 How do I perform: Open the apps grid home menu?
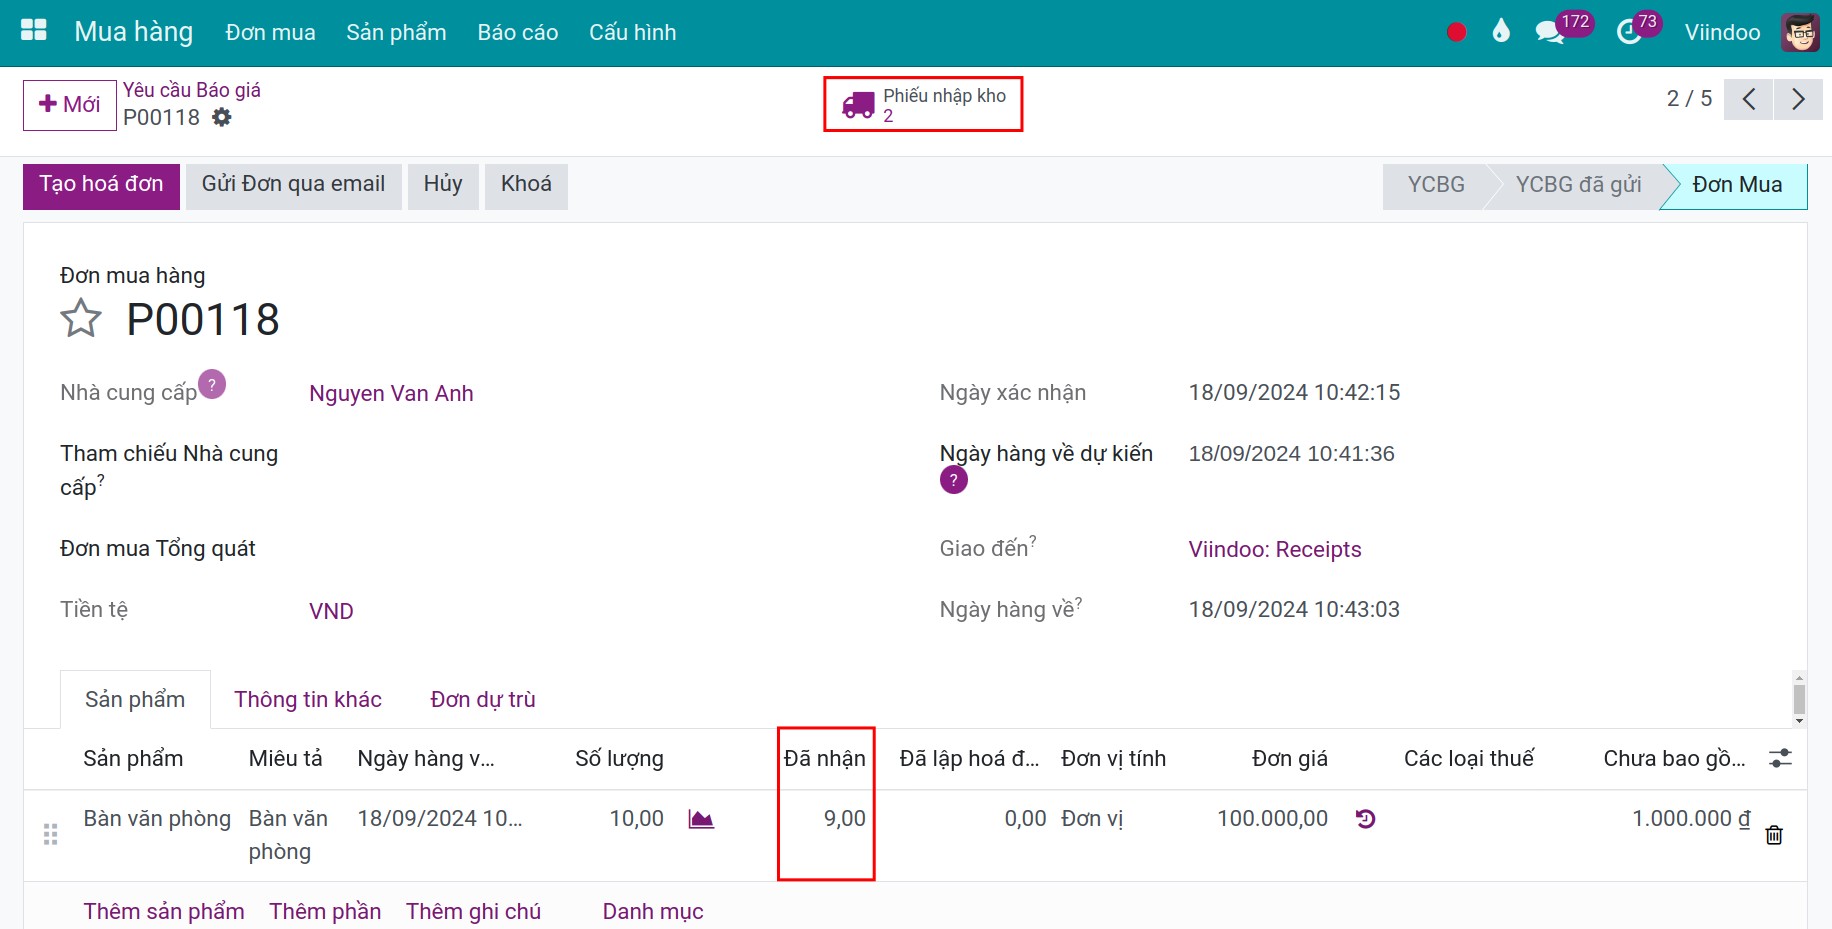tap(34, 31)
